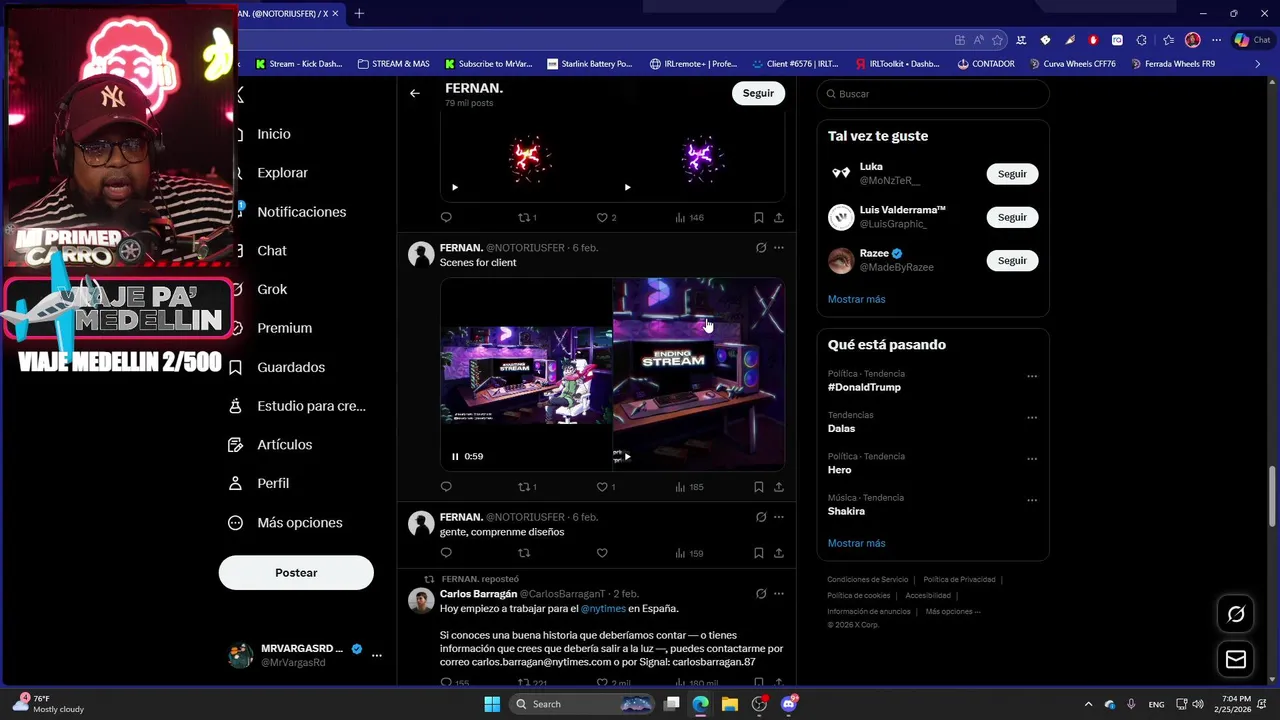Click the Windows taskbar Search box

(x=582, y=704)
